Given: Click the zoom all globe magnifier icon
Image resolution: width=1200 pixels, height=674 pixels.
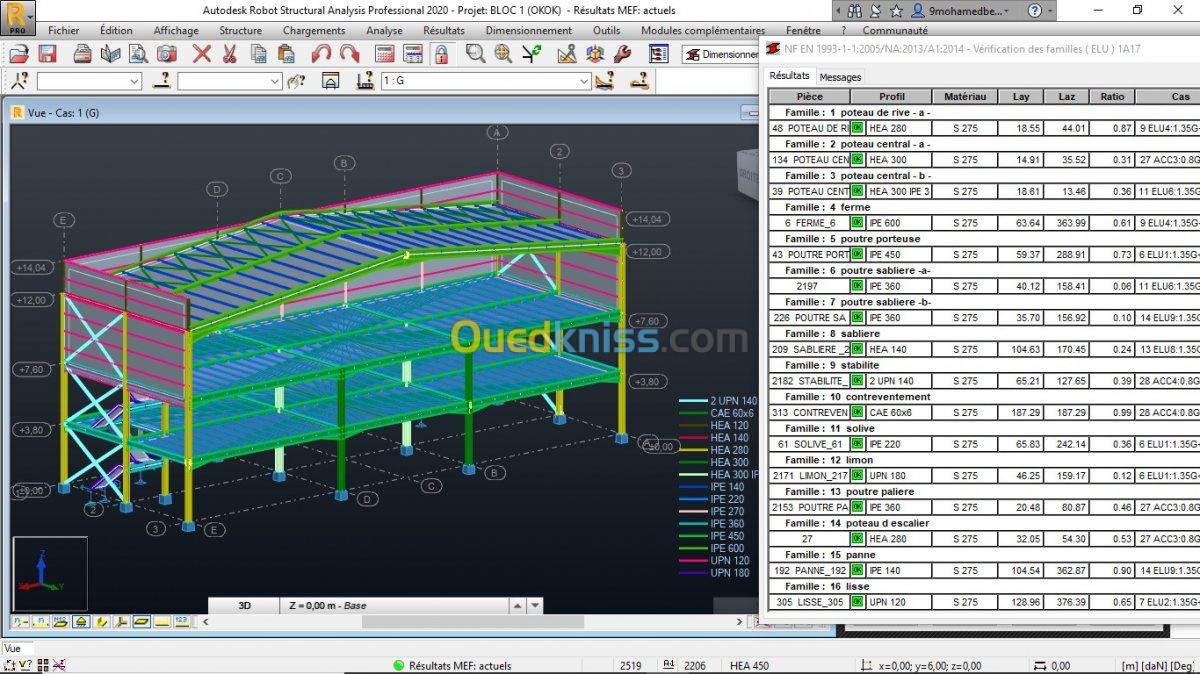Looking at the screenshot, I should (x=503, y=54).
